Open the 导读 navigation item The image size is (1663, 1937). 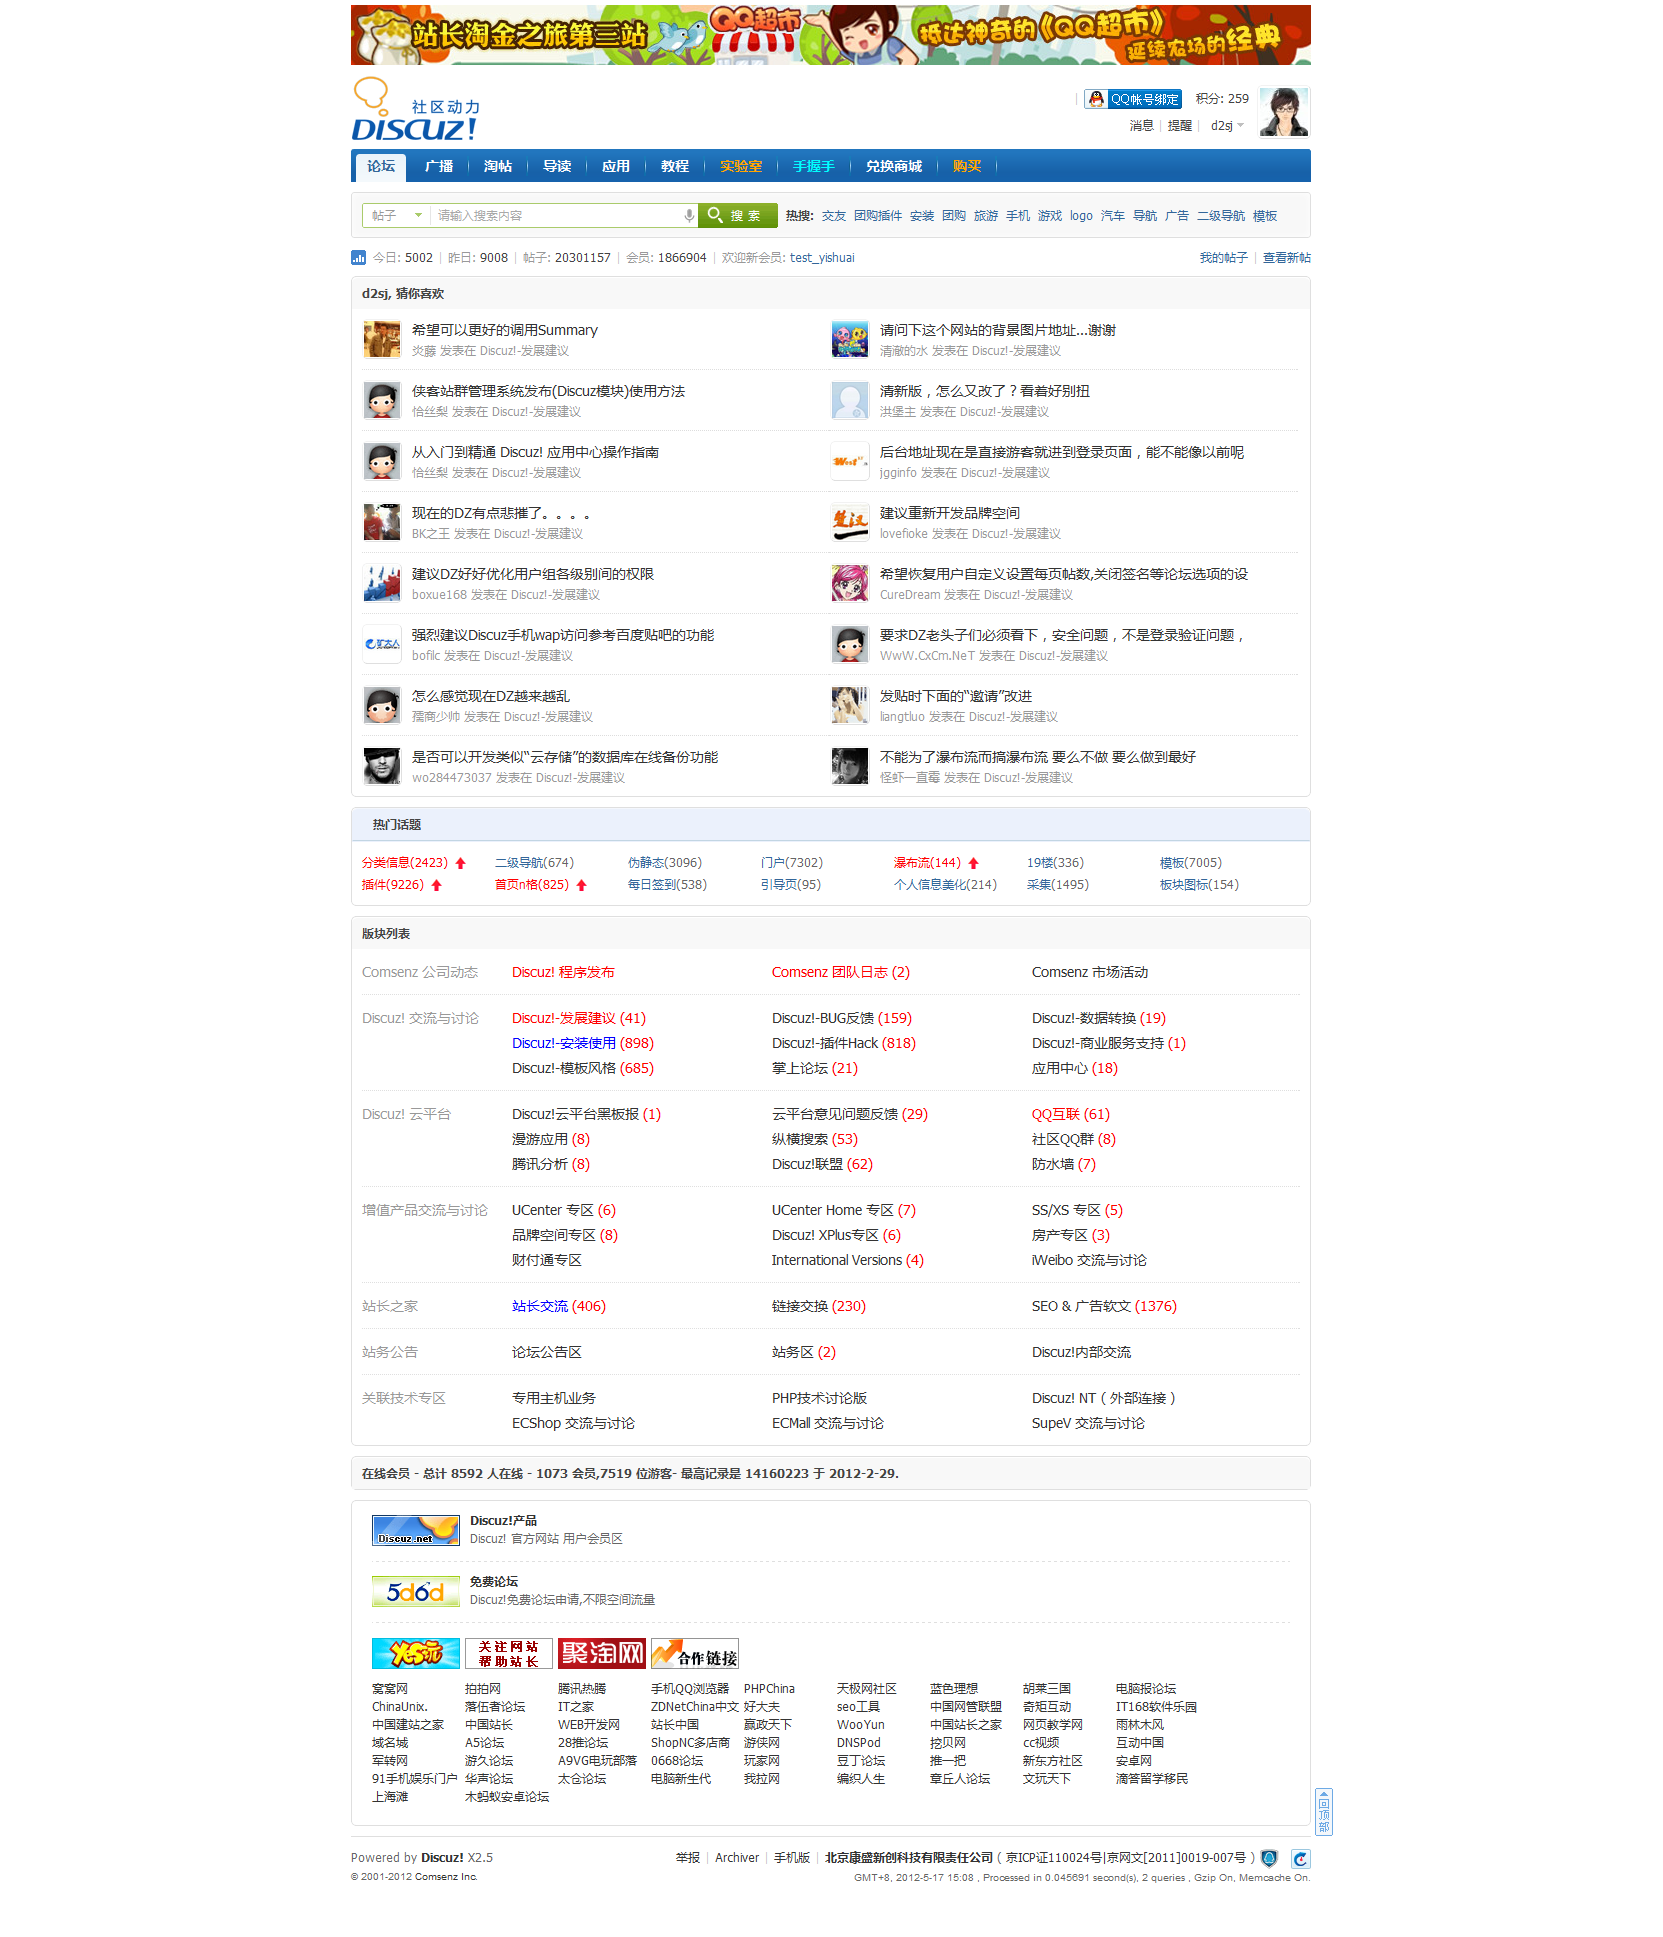pos(557,166)
